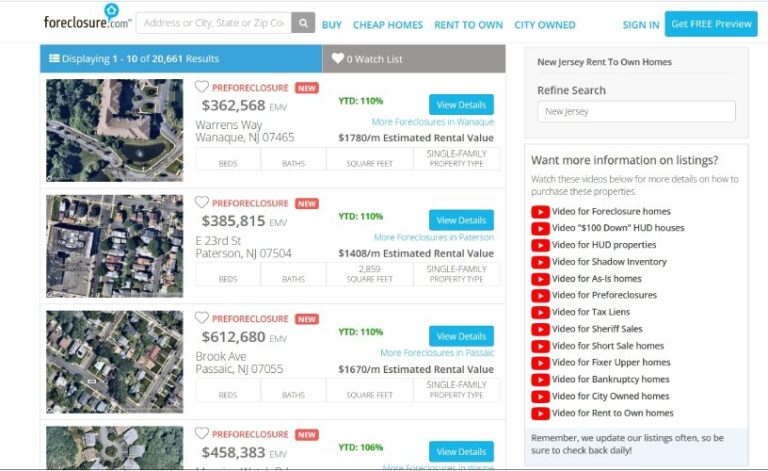Play the Sheriff Sales YouTube video icon
Screen dimensions: 768x471
[540, 329]
